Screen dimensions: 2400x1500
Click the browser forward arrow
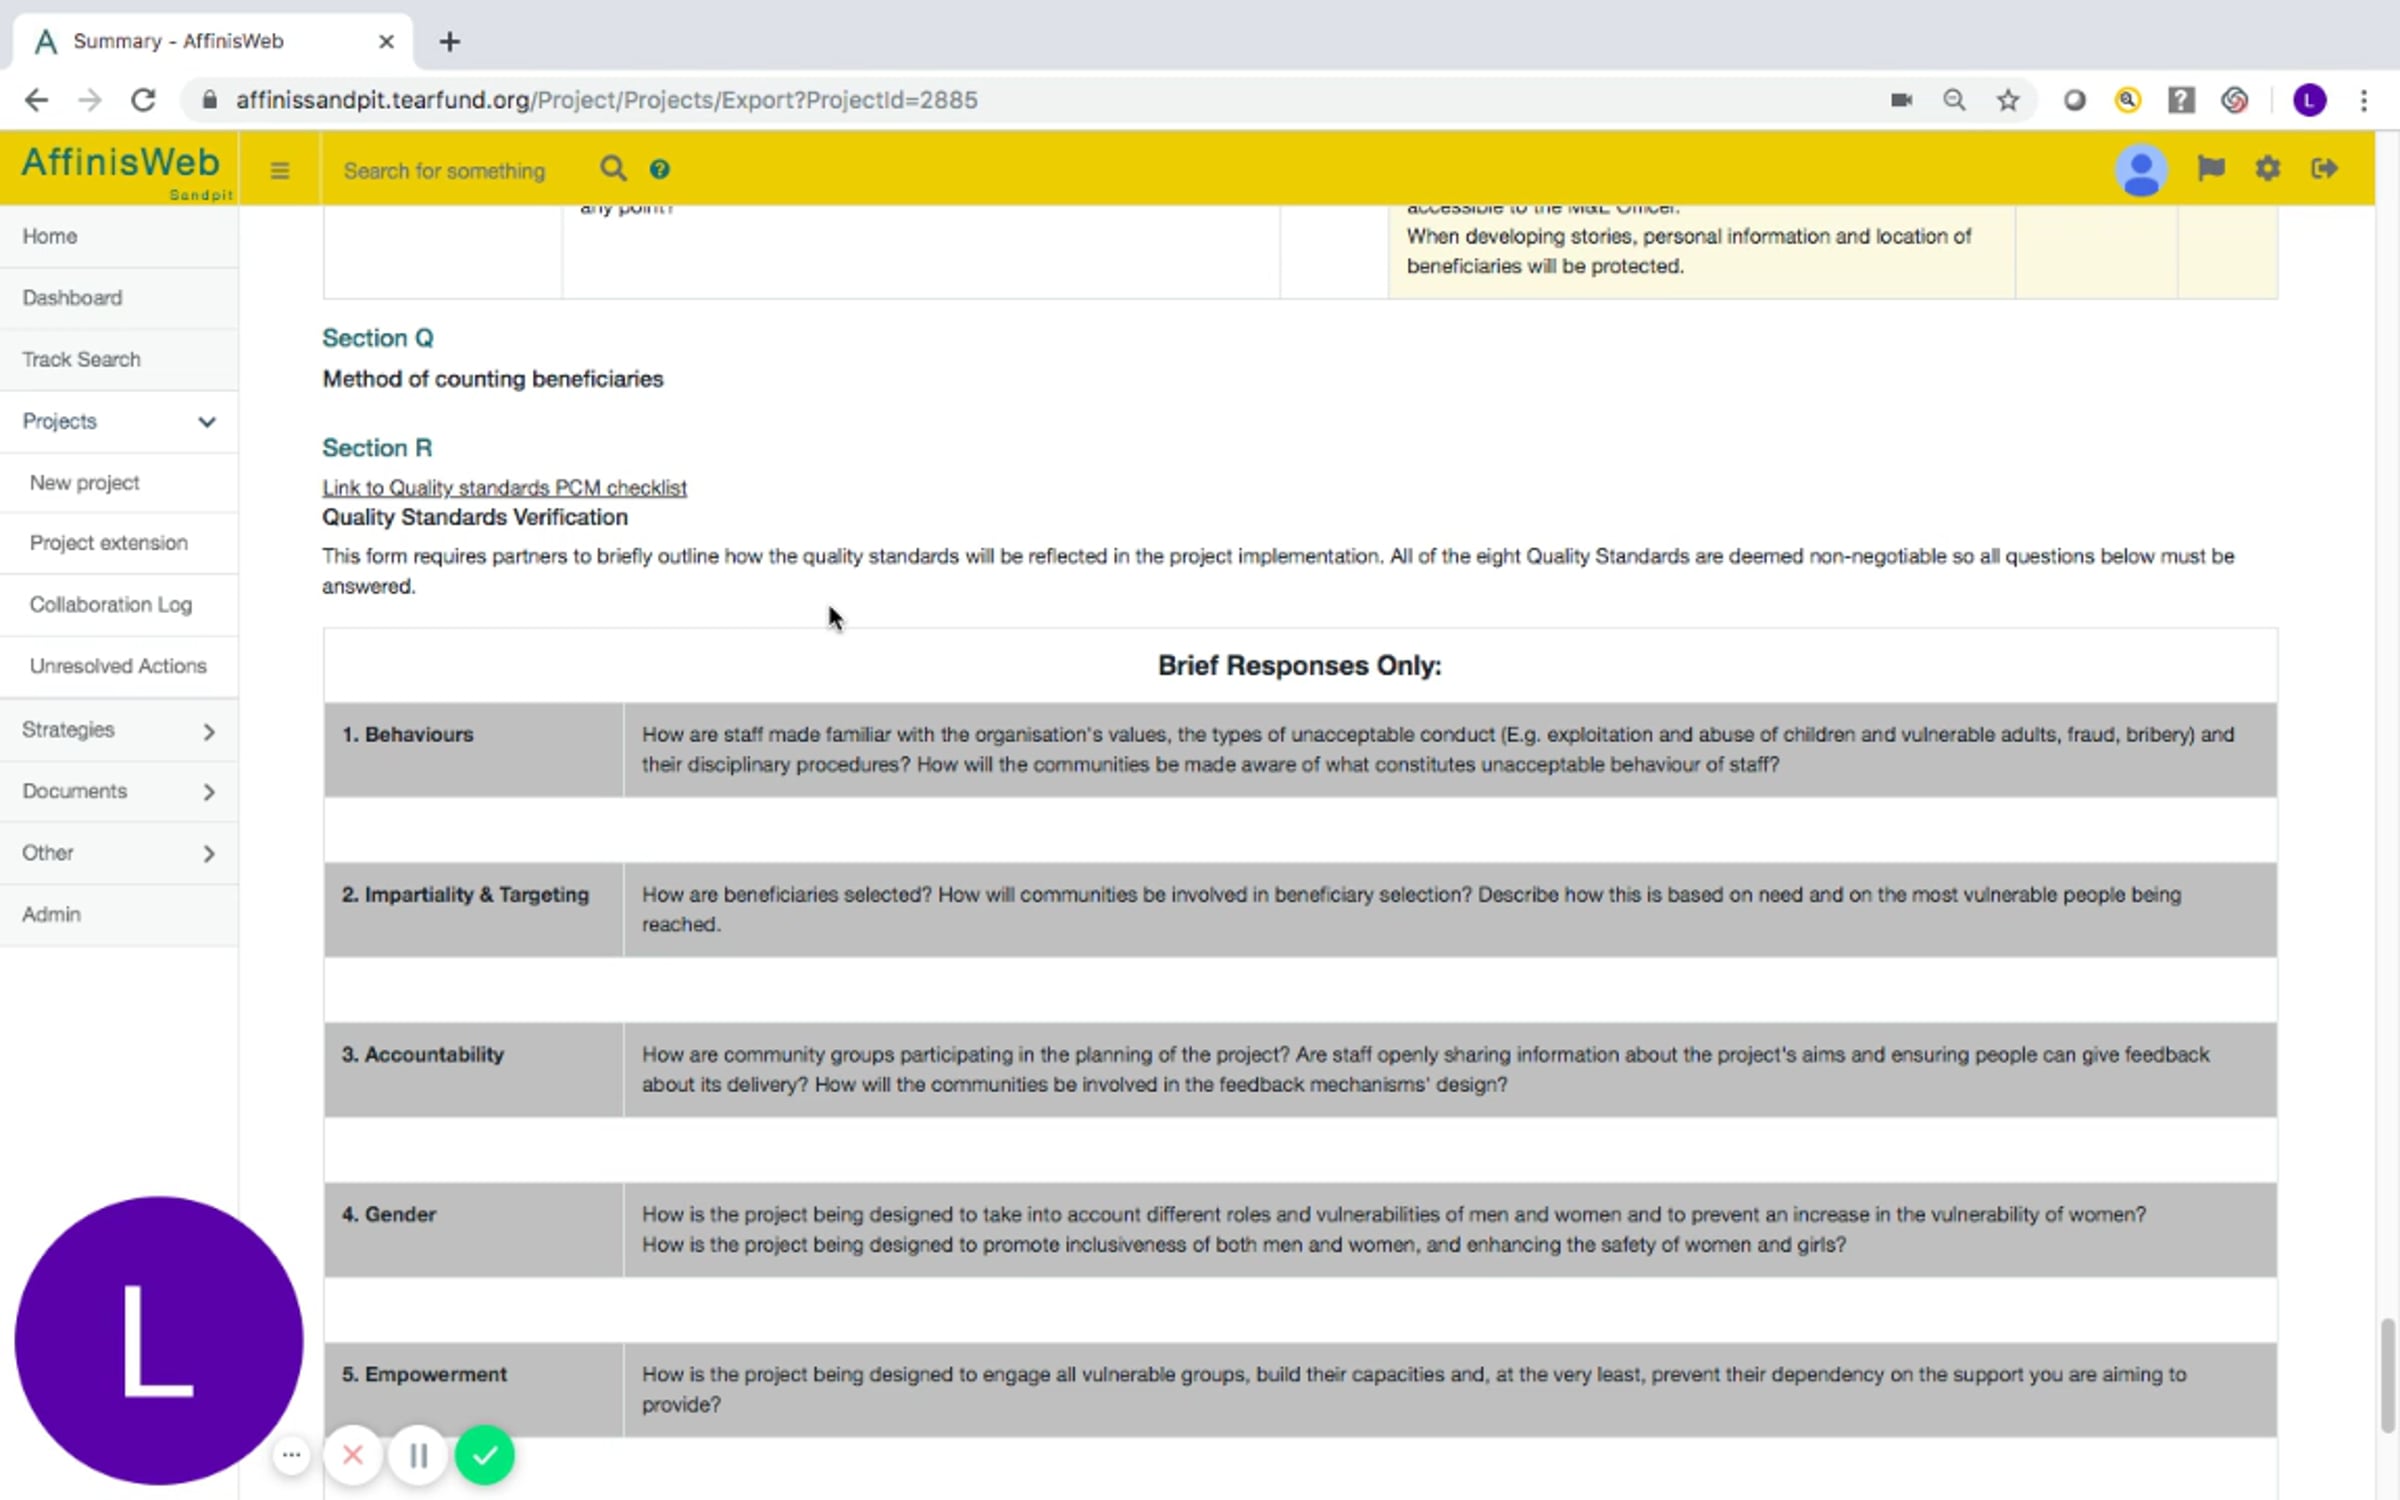point(90,100)
